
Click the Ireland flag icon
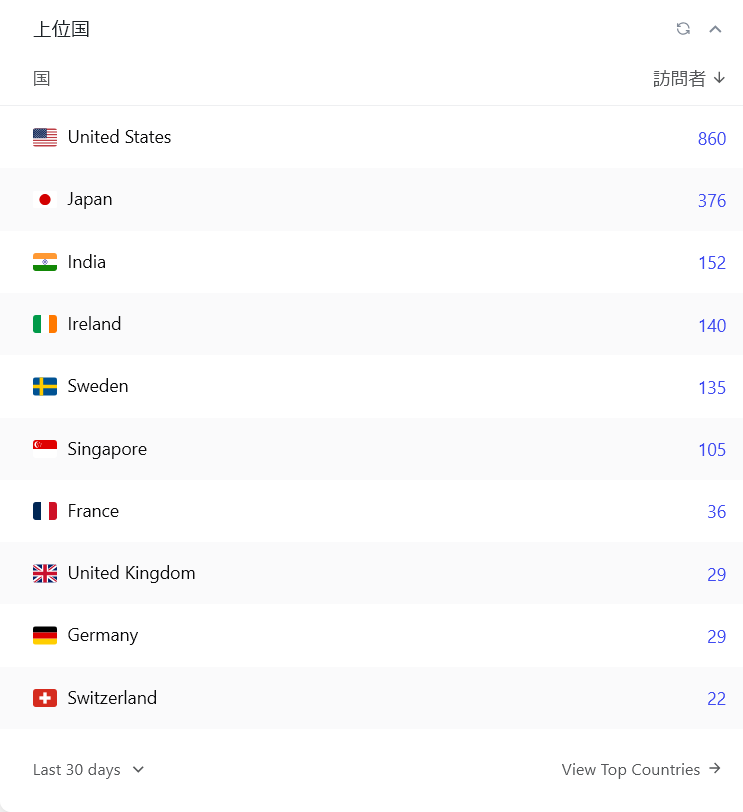point(45,324)
